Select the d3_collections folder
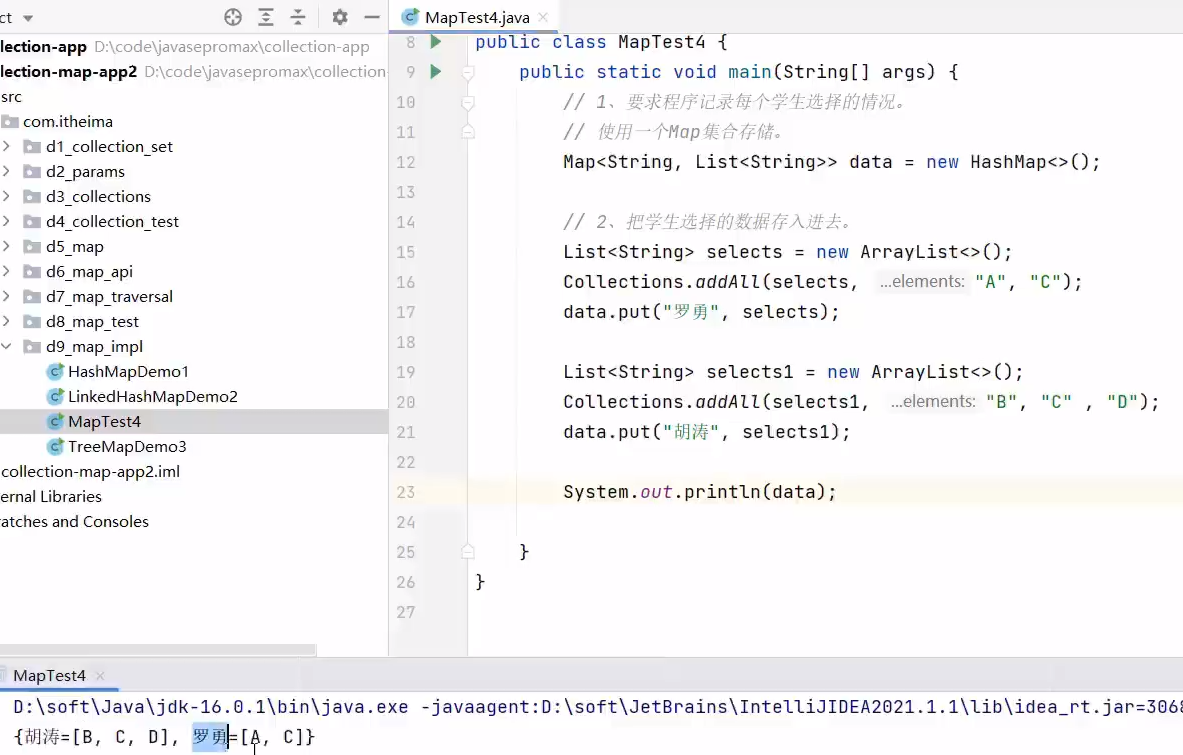The width and height of the screenshot is (1183, 755). (x=98, y=196)
